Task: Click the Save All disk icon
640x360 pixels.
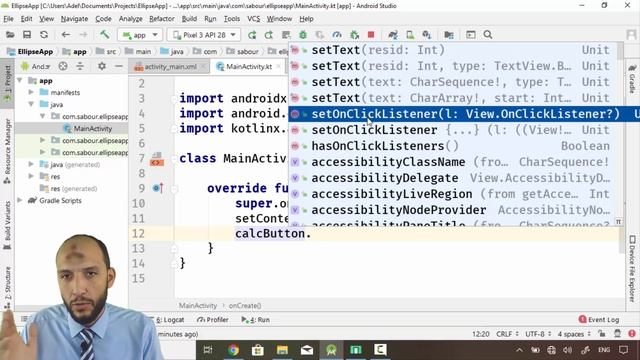Action: tap(27, 35)
